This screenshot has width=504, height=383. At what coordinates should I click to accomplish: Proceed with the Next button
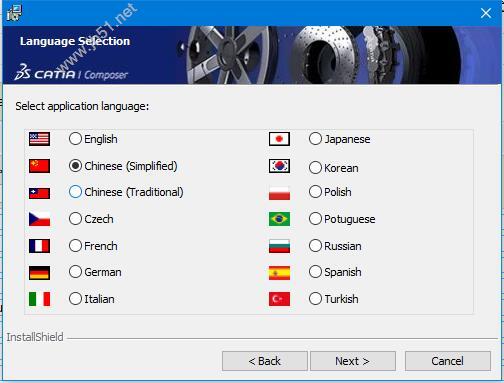coord(353,361)
